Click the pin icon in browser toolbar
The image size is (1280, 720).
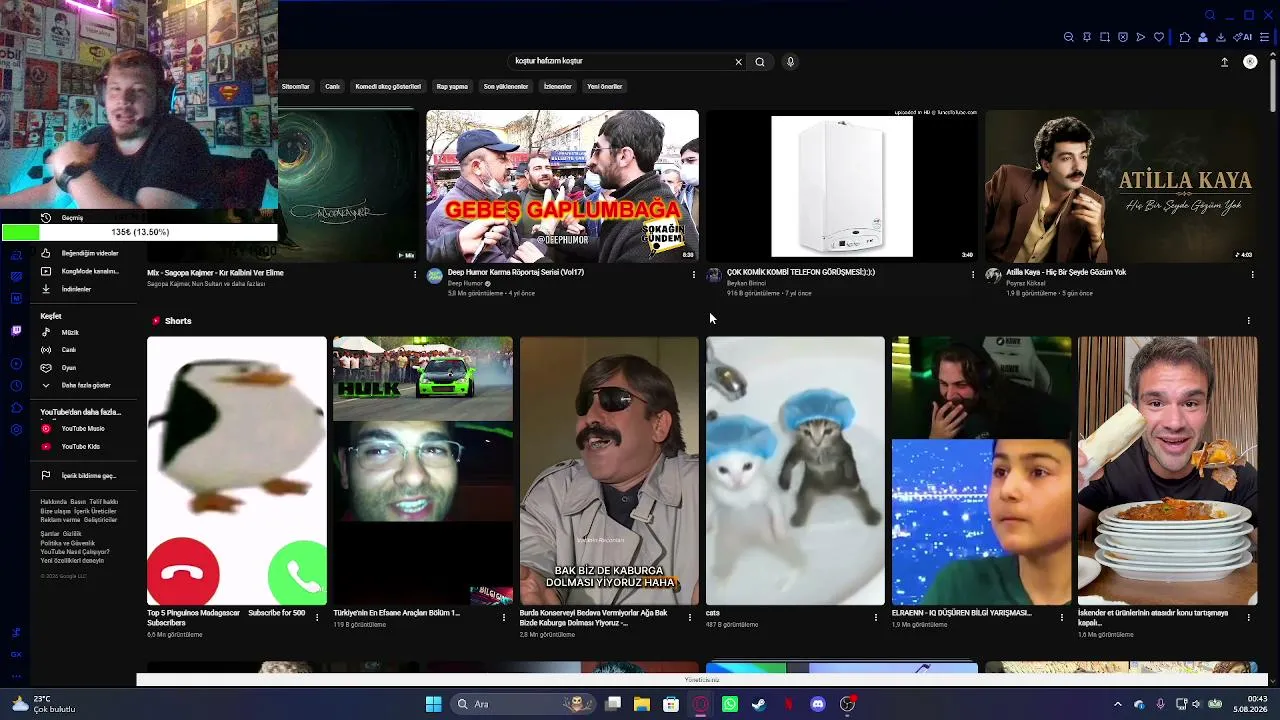(1087, 38)
